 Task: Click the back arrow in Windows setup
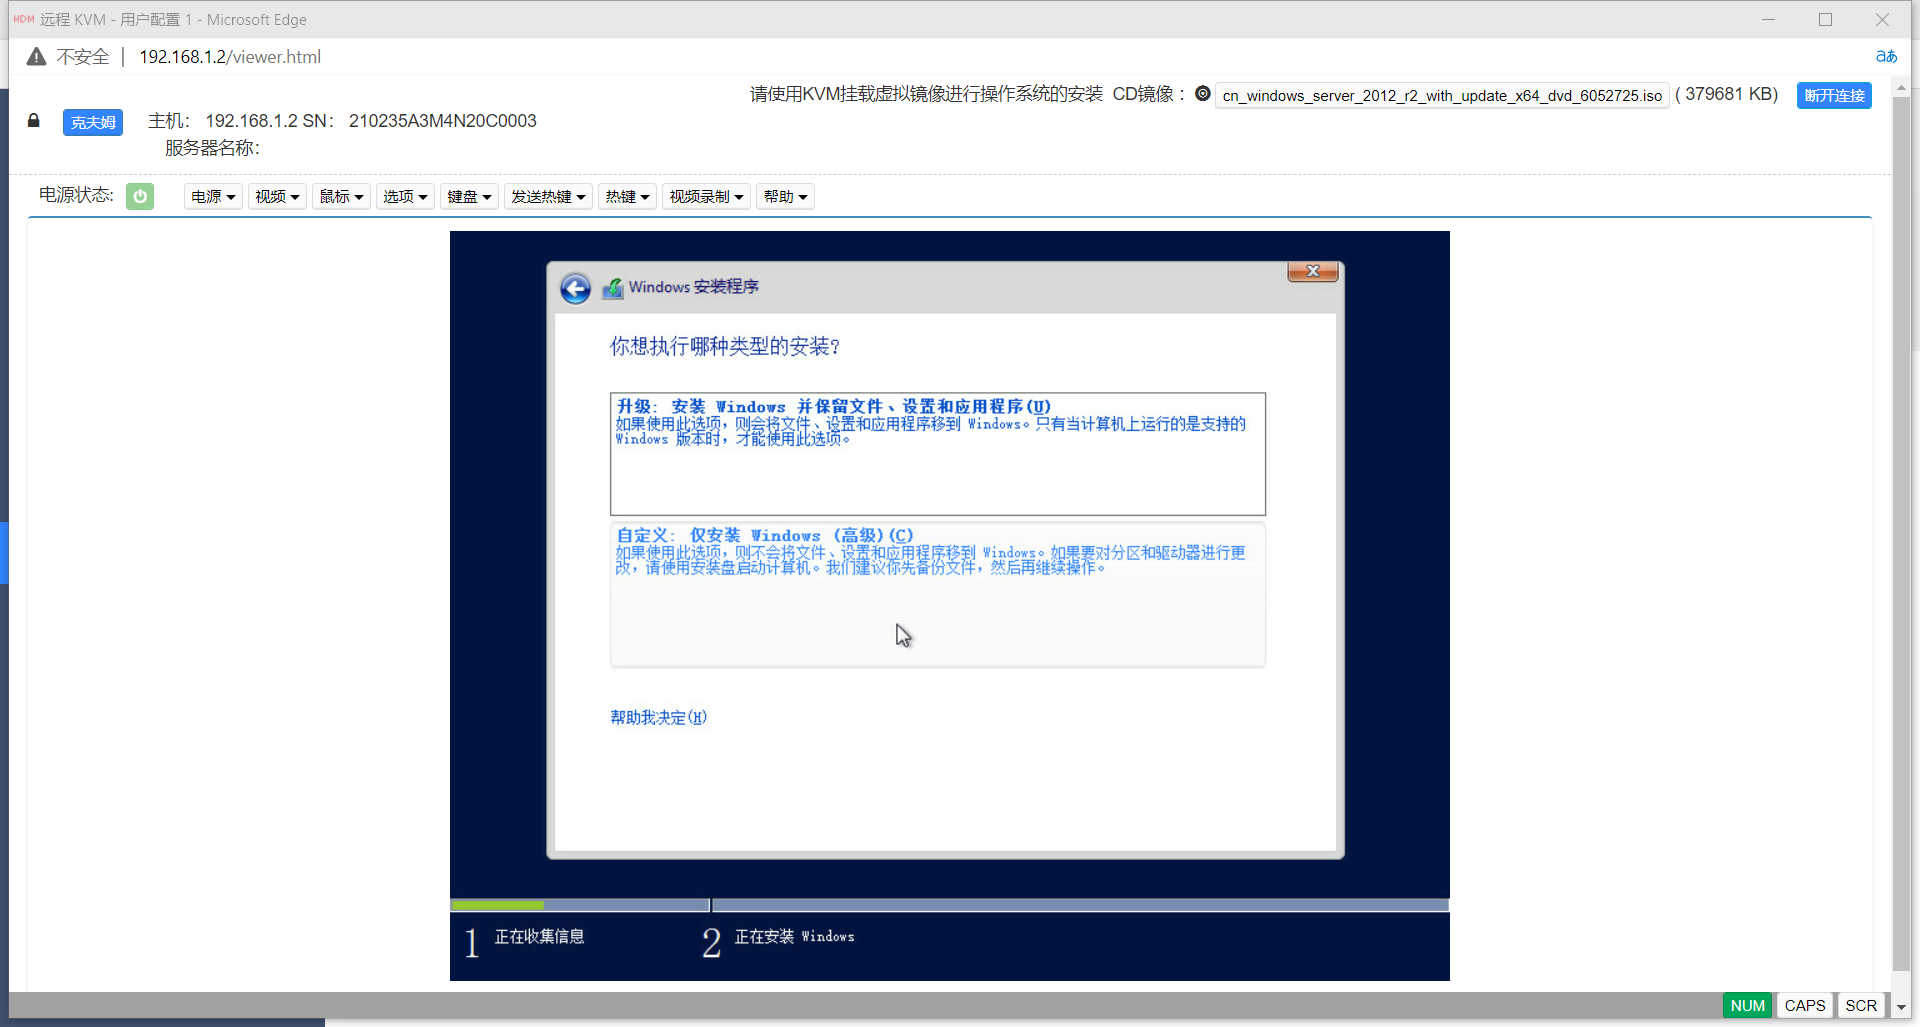tap(575, 289)
